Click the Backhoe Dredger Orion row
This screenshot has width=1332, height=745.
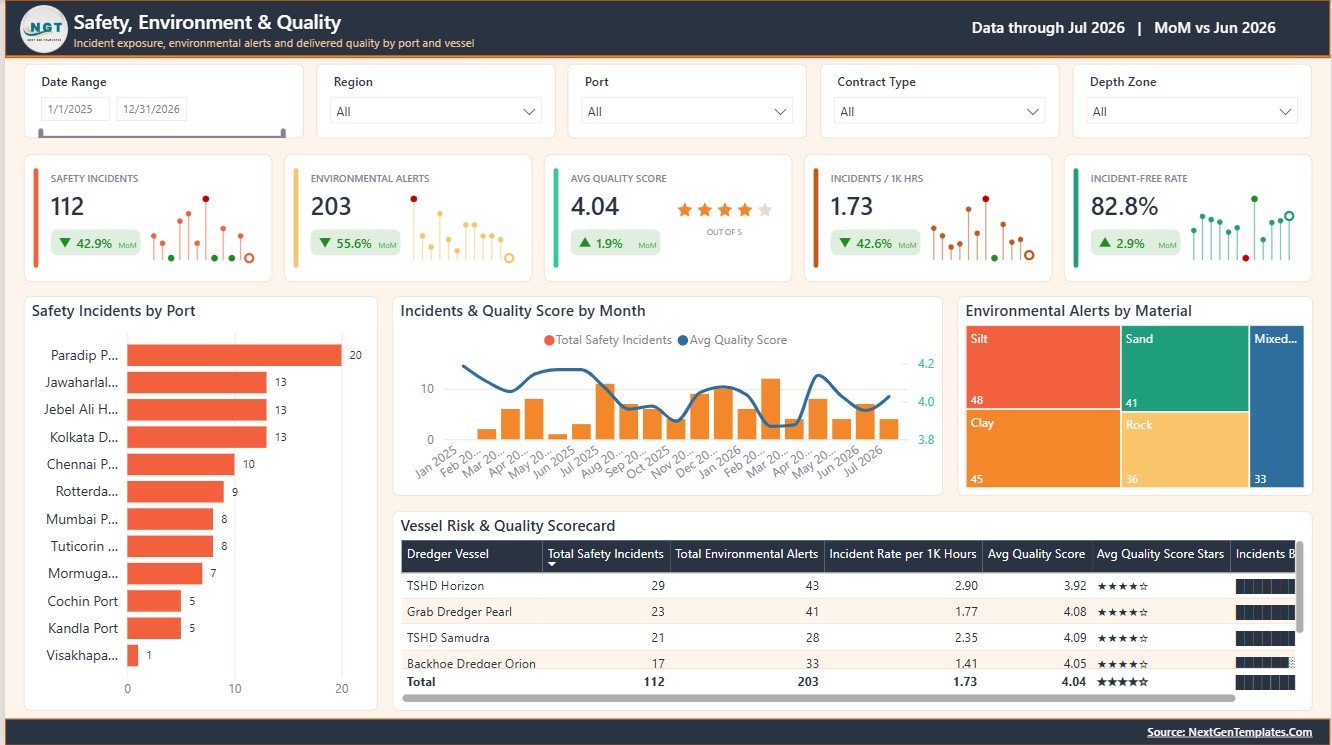click(848, 662)
